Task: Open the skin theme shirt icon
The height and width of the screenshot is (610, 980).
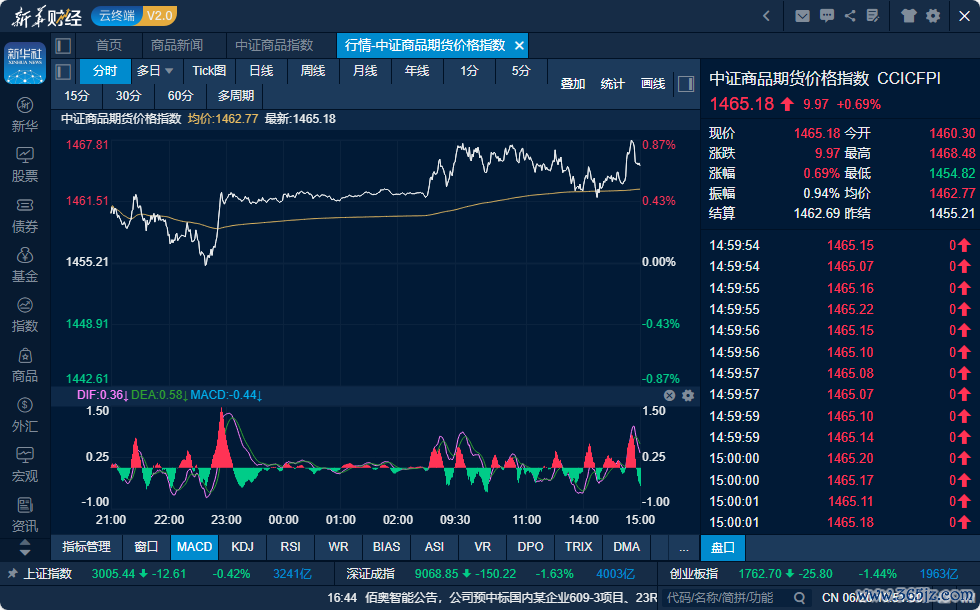Action: [909, 16]
